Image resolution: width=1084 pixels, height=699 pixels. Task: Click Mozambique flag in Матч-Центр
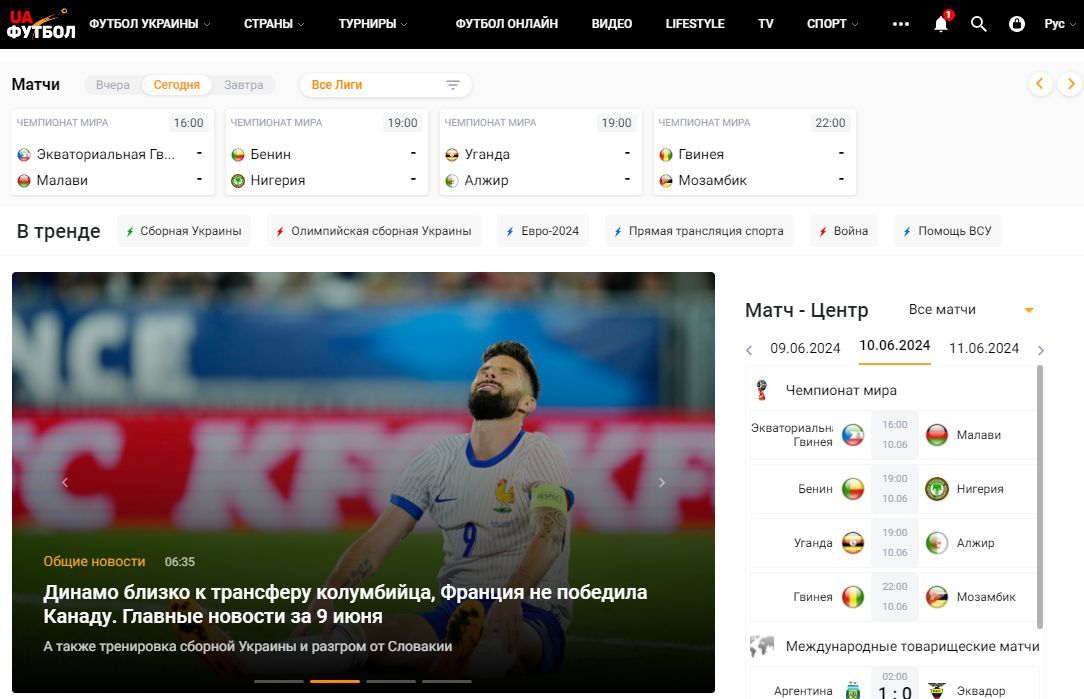[x=937, y=597]
